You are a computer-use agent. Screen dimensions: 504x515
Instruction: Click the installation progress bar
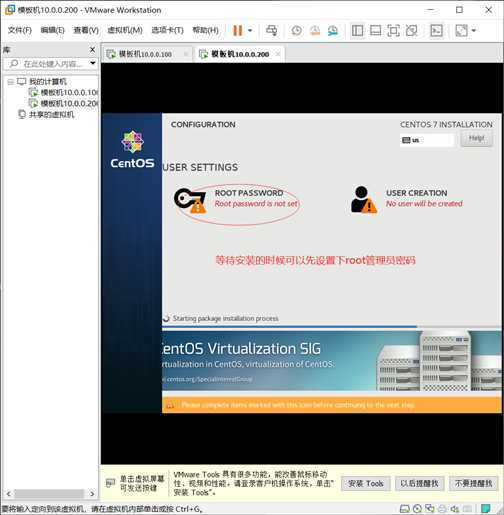point(332,327)
